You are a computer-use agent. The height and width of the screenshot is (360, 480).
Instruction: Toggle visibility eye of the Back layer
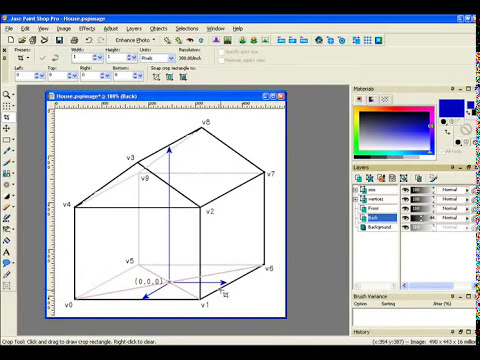click(x=405, y=218)
